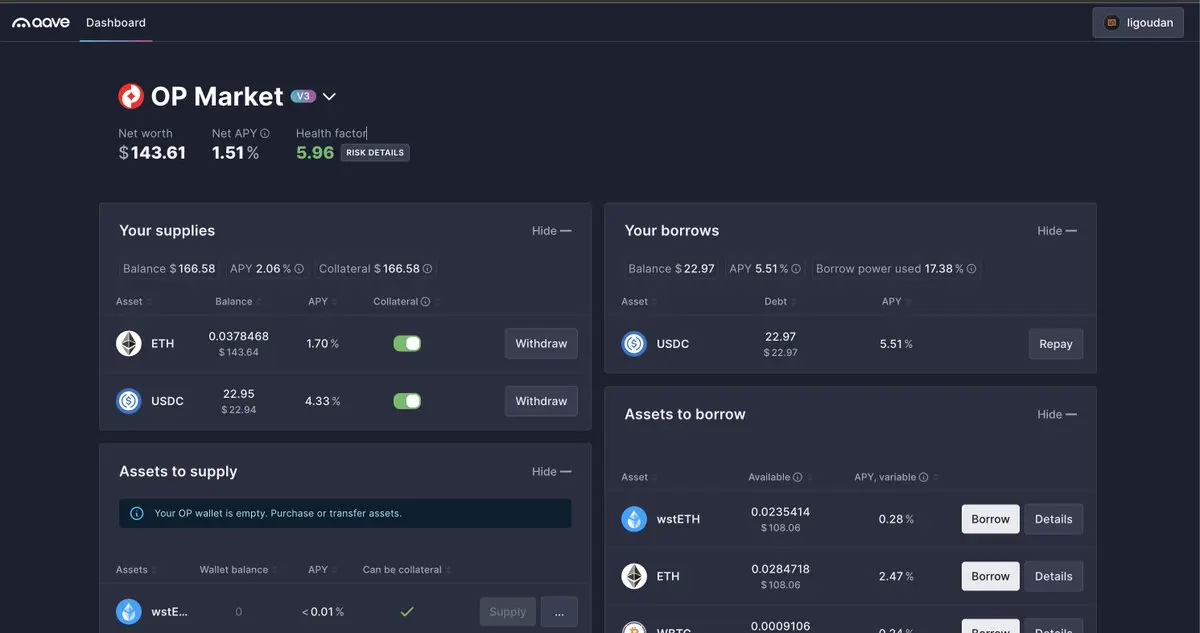Open the OP Market selector chevron
The width and height of the screenshot is (1200, 633).
[329, 97]
